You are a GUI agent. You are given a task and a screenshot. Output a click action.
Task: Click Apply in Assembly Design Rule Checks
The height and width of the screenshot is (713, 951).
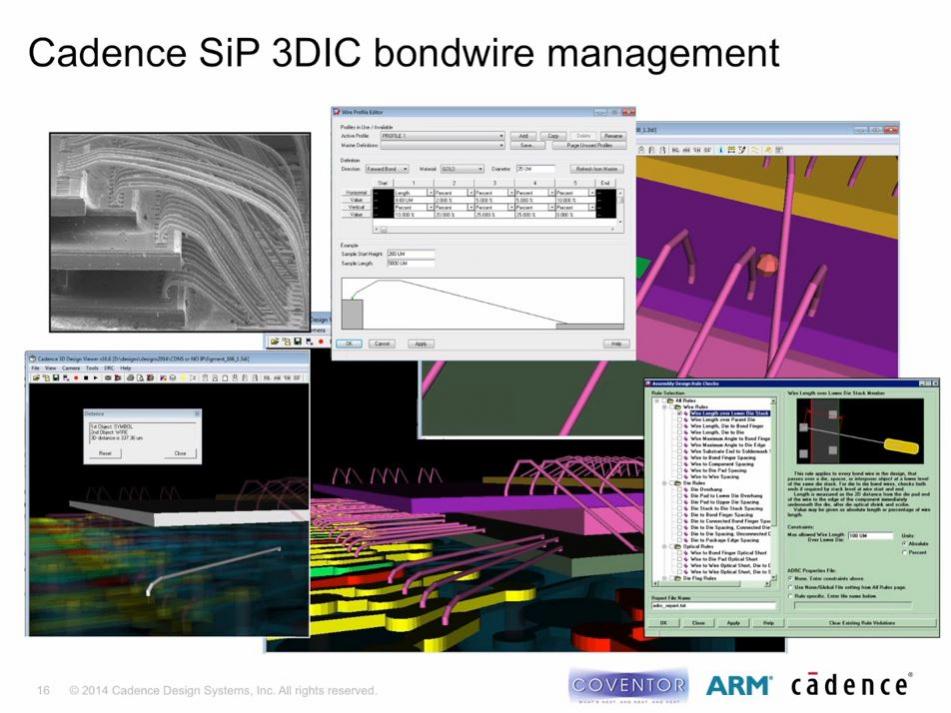(x=733, y=623)
